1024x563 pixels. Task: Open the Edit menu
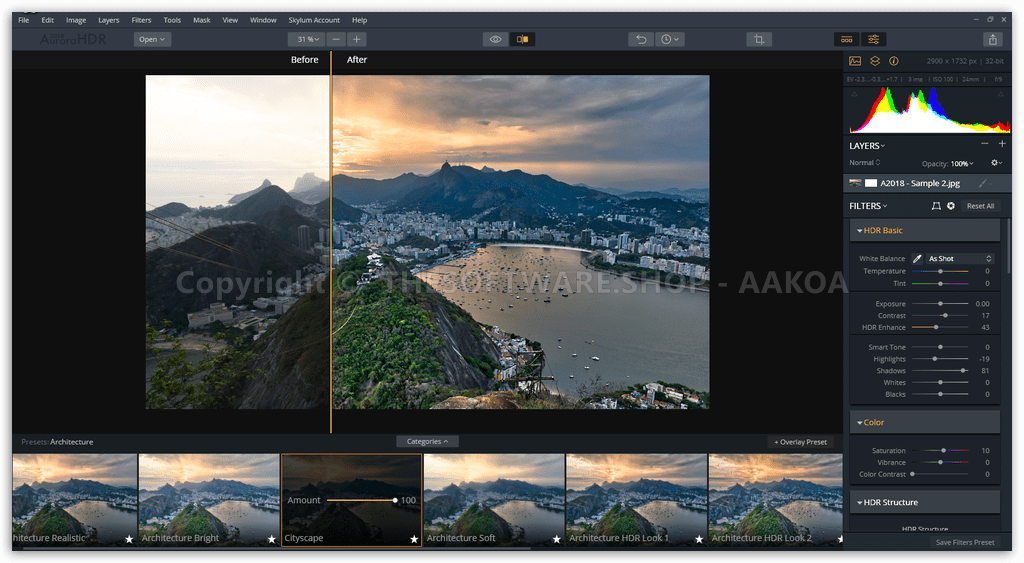pyautogui.click(x=48, y=20)
